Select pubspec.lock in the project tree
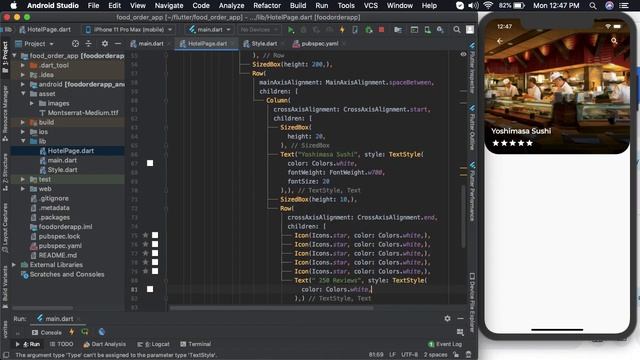640x360 pixels. [59, 236]
